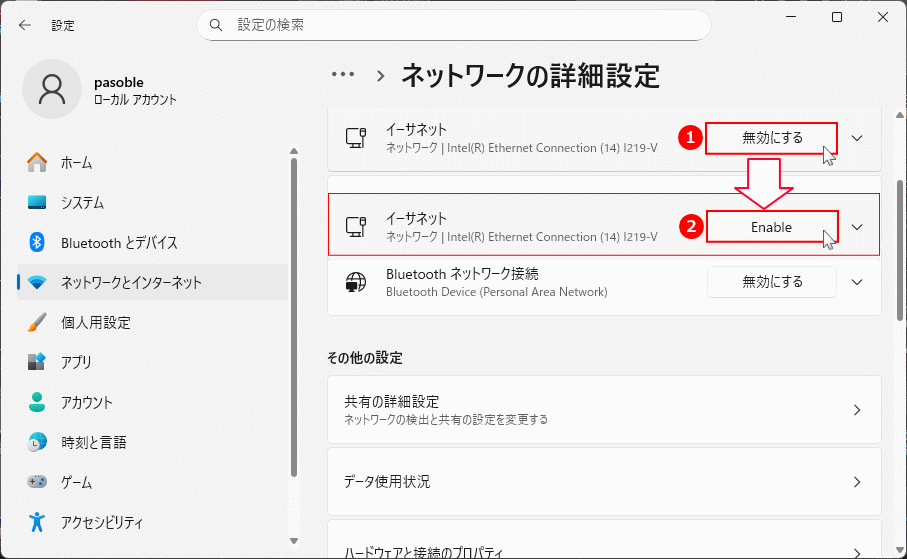Click the Enable button for イーサネット
Image resolution: width=907 pixels, height=559 pixels.
click(x=772, y=227)
